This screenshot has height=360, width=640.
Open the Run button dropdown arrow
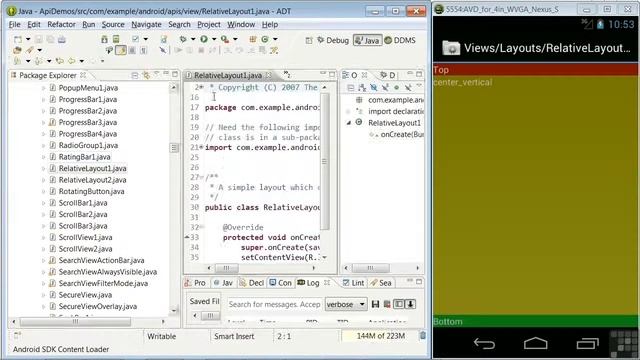pyautogui.click(x=213, y=39)
